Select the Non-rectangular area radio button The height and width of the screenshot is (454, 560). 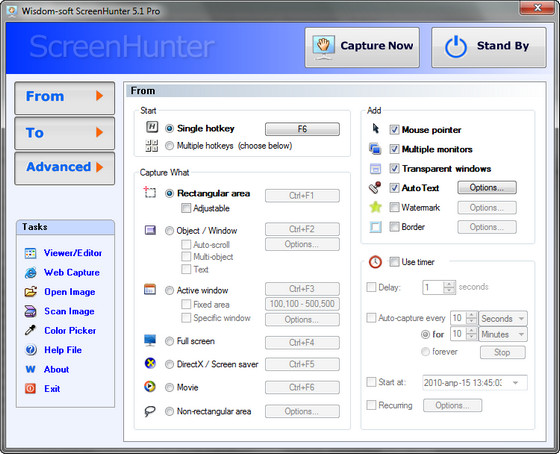pyautogui.click(x=169, y=411)
